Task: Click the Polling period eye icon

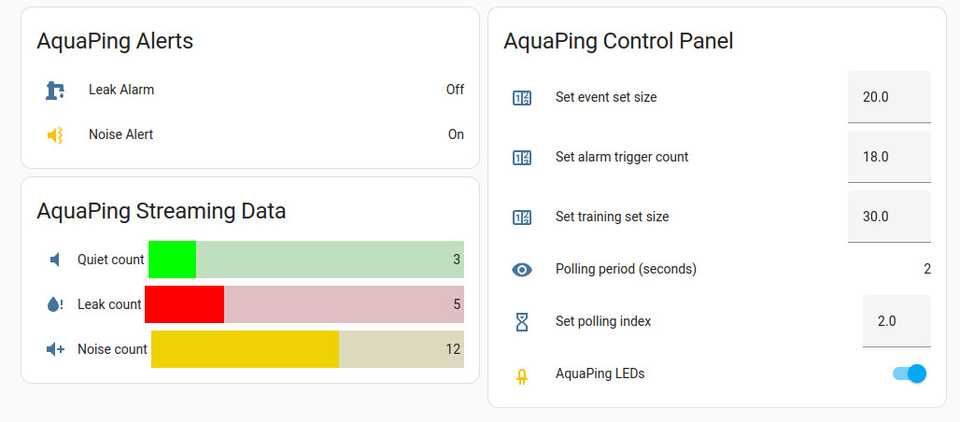Action: [x=522, y=269]
